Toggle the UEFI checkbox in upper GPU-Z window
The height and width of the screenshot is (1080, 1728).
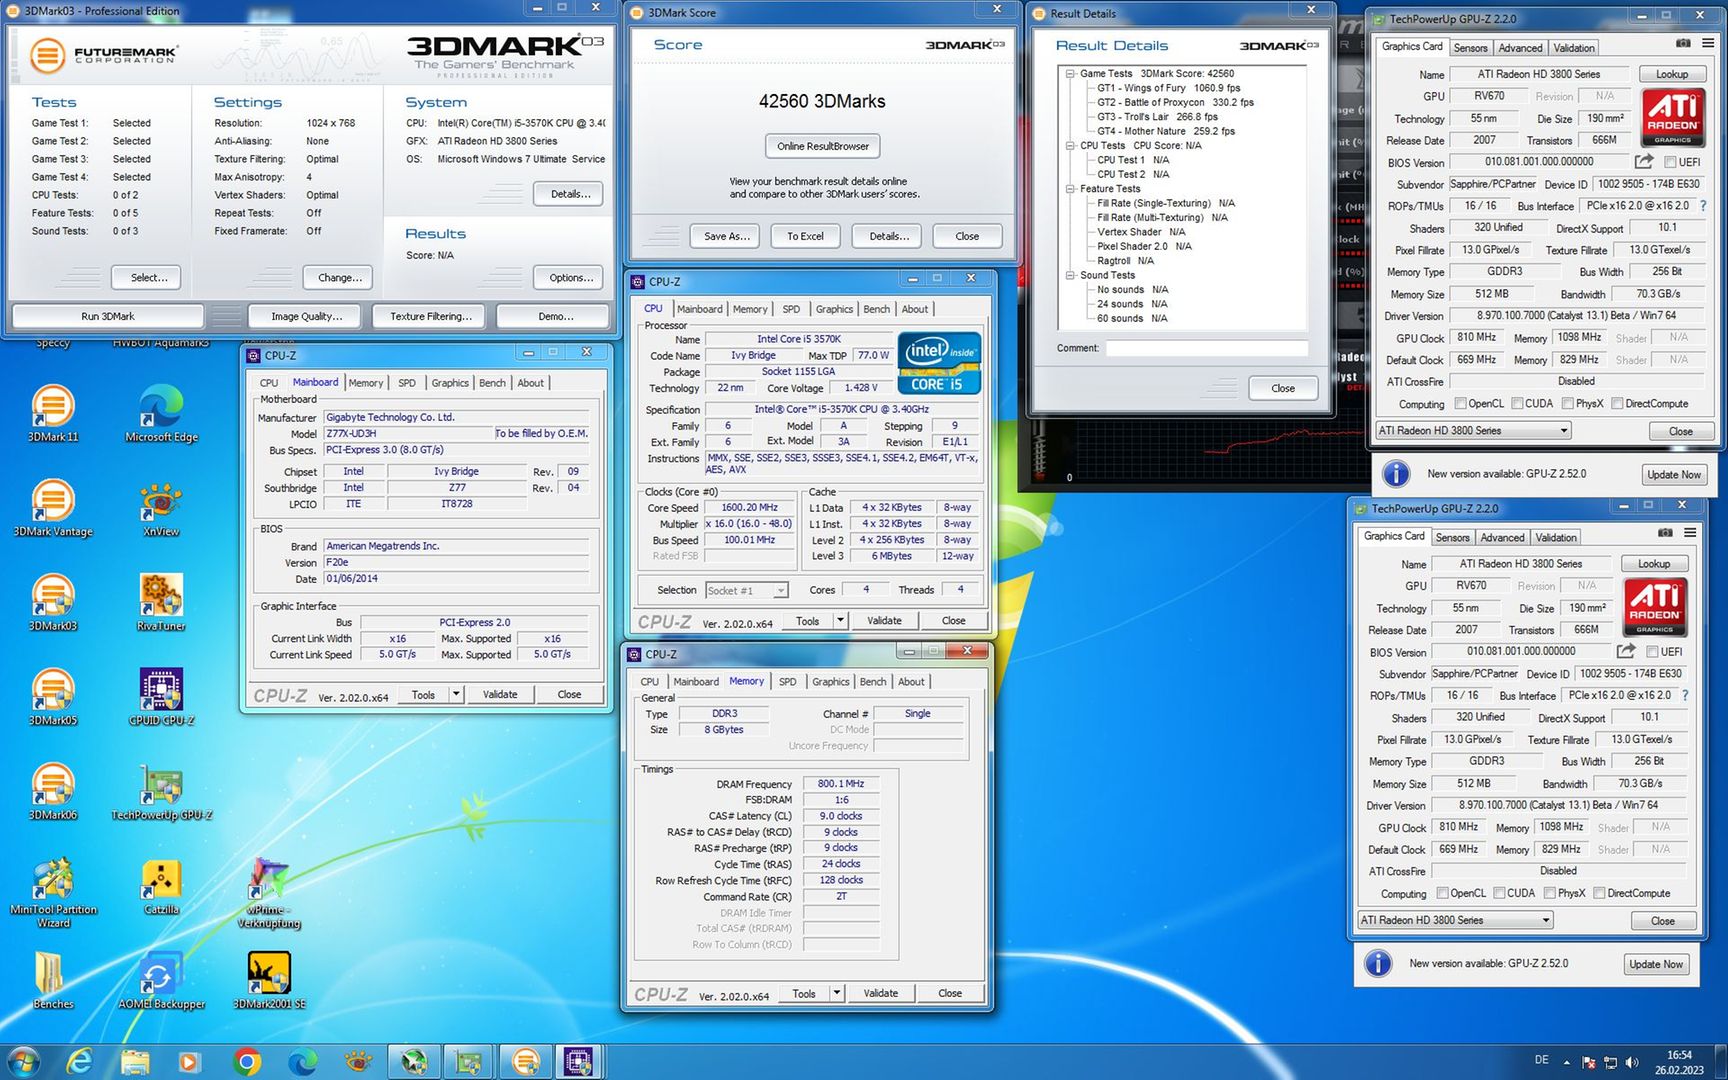(x=1670, y=162)
